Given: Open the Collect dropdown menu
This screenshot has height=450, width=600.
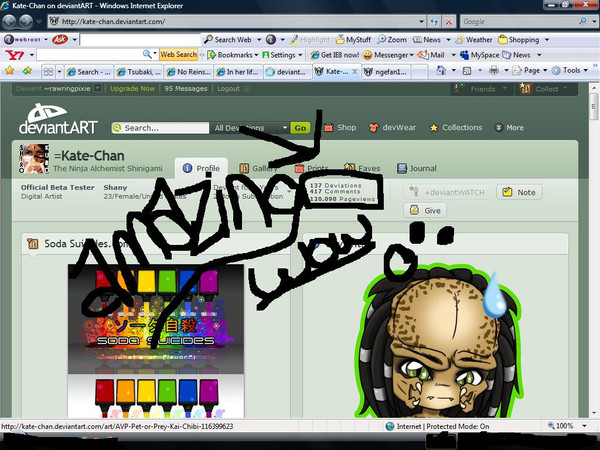Looking at the screenshot, I should pyautogui.click(x=546, y=89).
